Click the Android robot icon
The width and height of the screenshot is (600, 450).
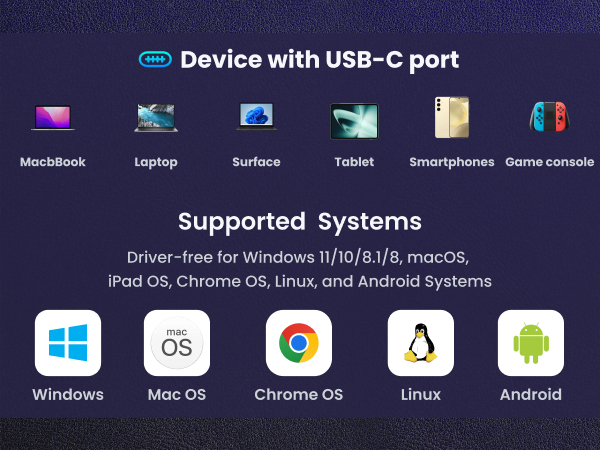(x=531, y=343)
